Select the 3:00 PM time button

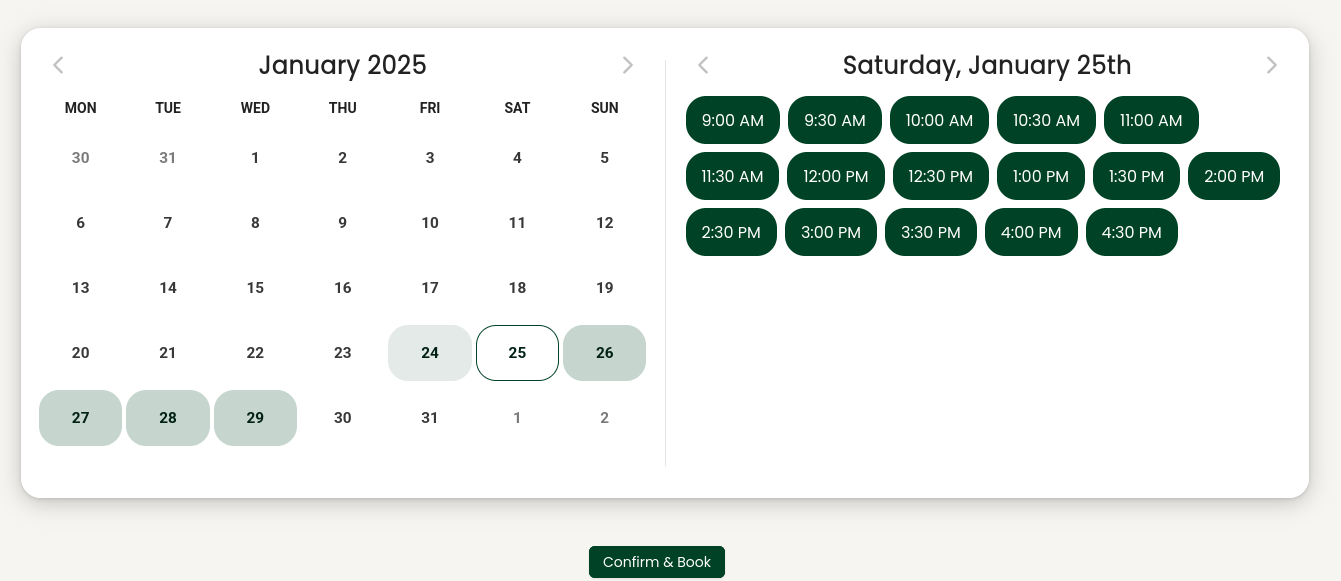click(830, 232)
